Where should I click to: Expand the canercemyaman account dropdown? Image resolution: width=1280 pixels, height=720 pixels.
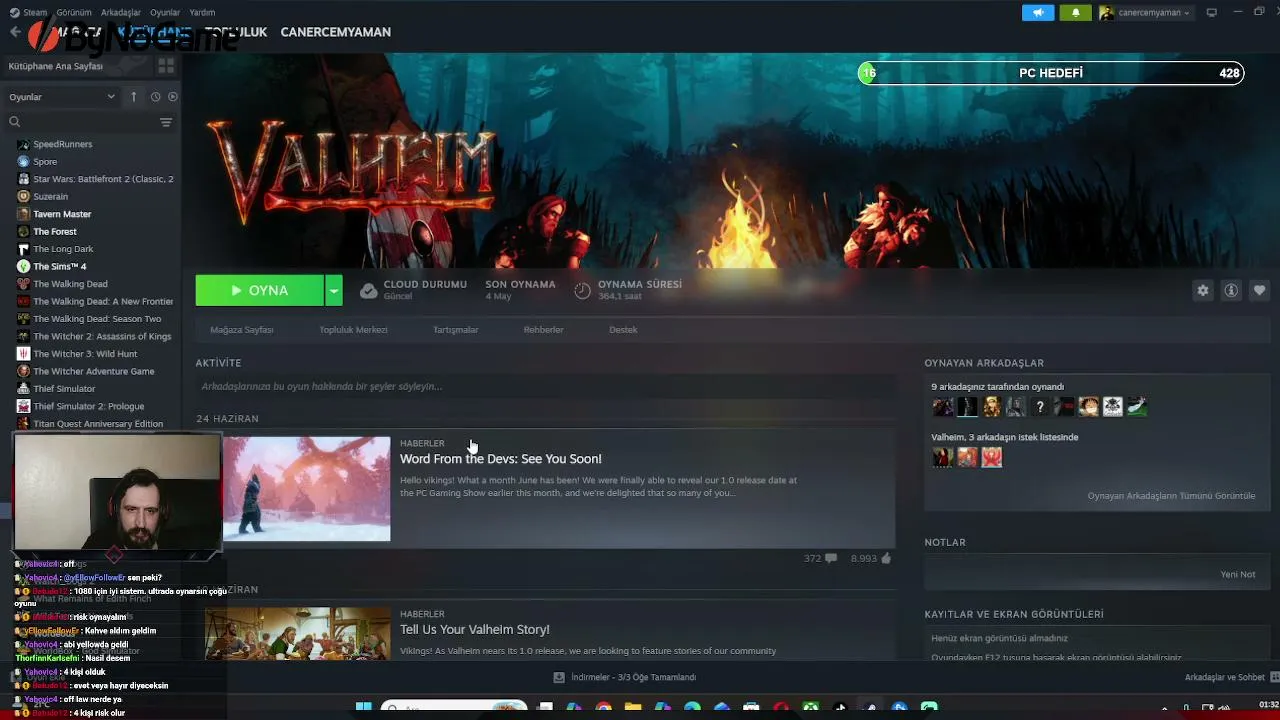coord(1145,13)
